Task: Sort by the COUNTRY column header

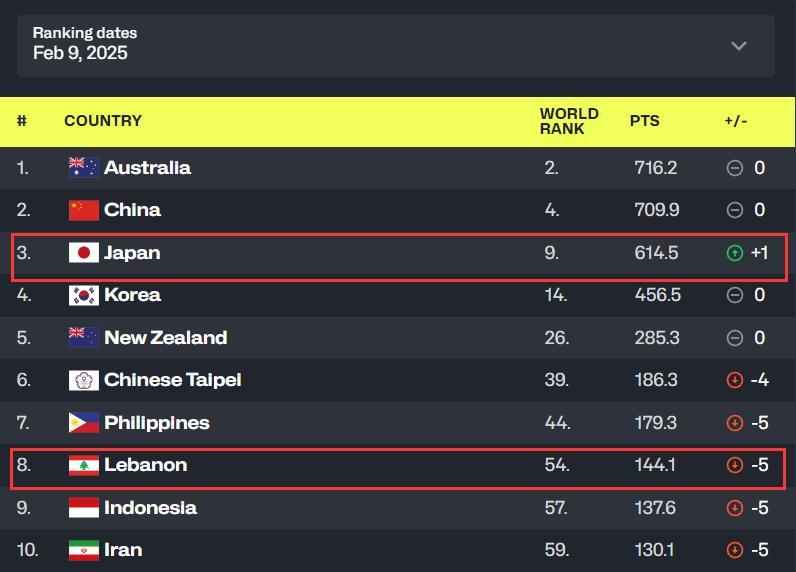Action: pyautogui.click(x=103, y=121)
